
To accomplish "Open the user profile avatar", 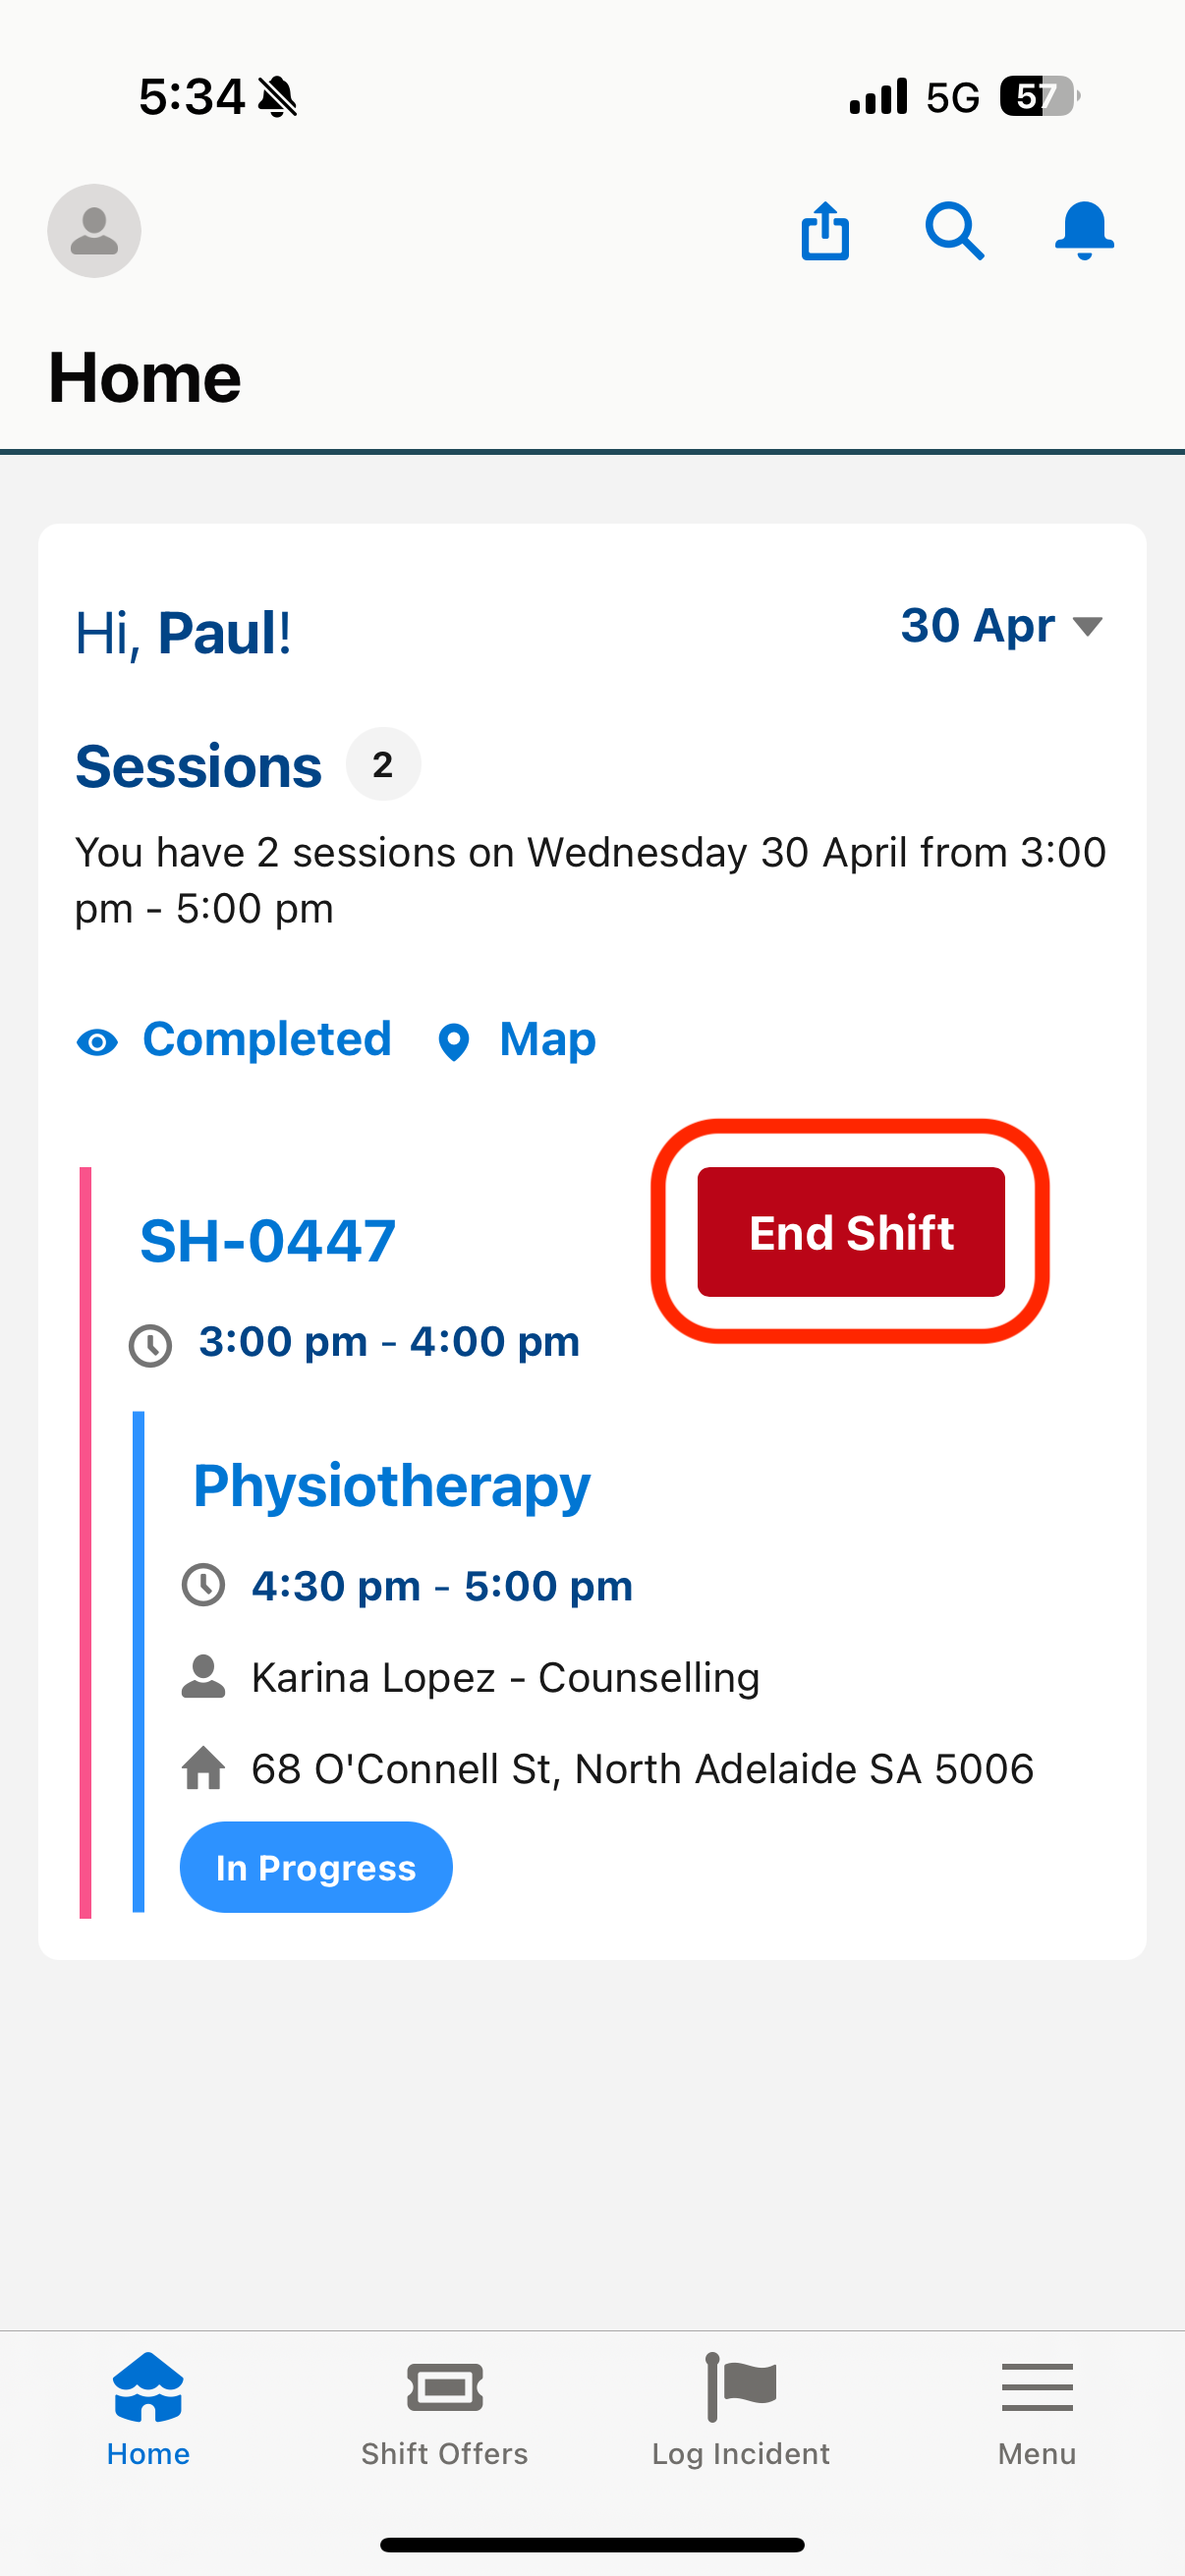I will [x=94, y=231].
